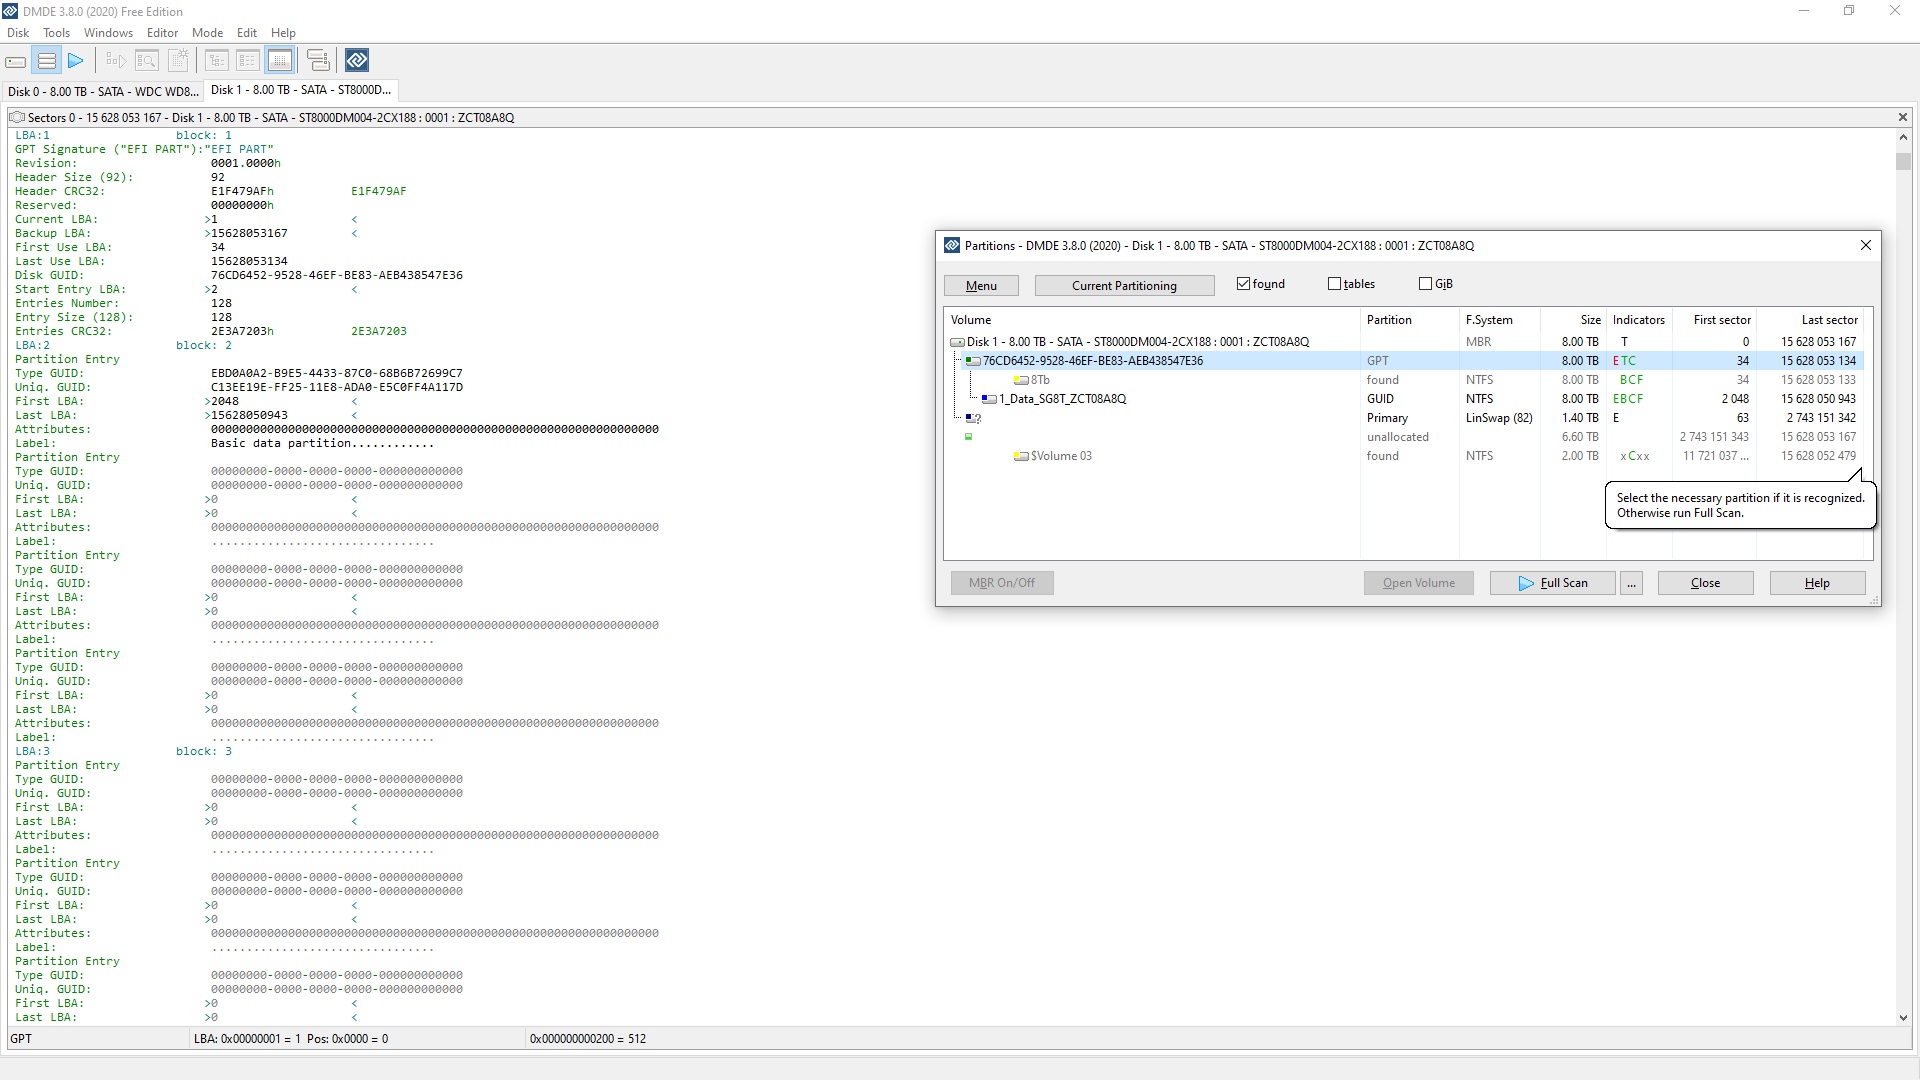
Task: Open the Edit menu
Action: (247, 33)
